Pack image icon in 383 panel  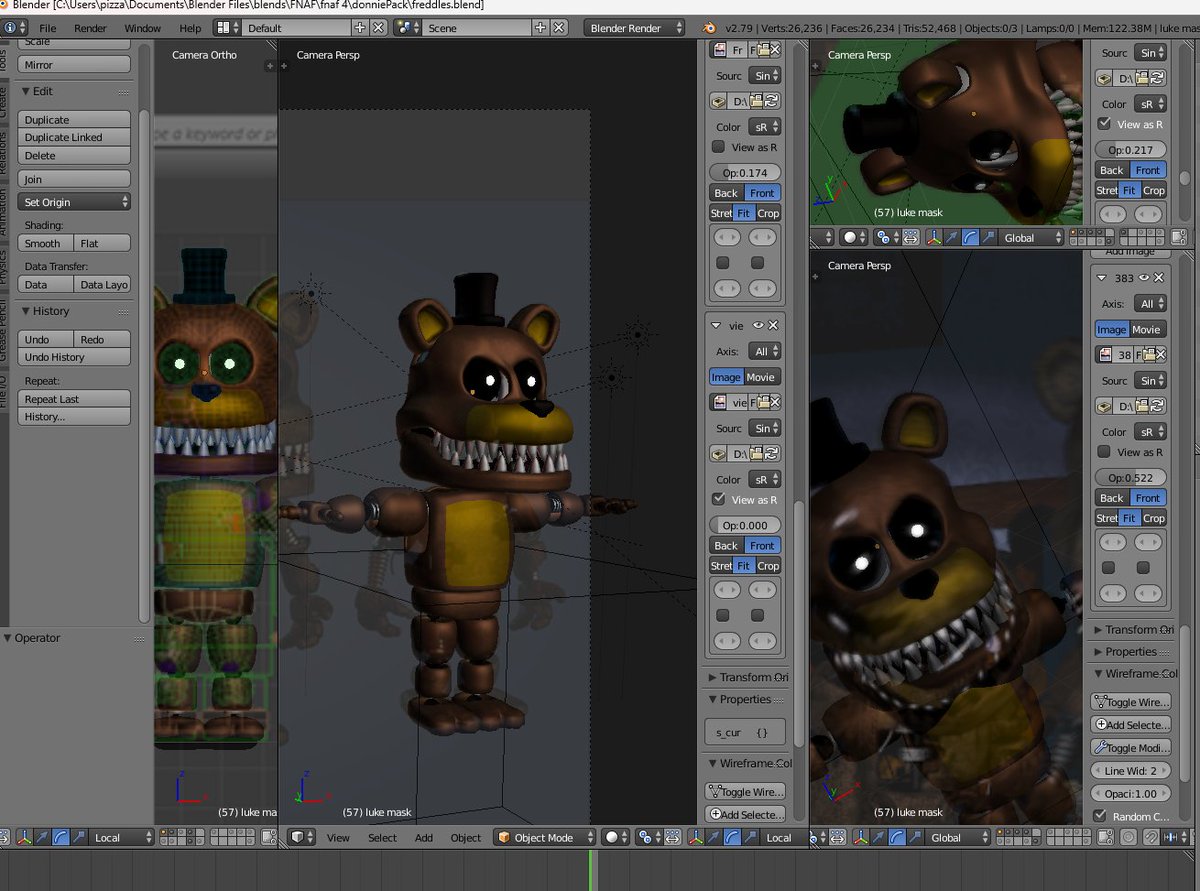[x=1104, y=406]
